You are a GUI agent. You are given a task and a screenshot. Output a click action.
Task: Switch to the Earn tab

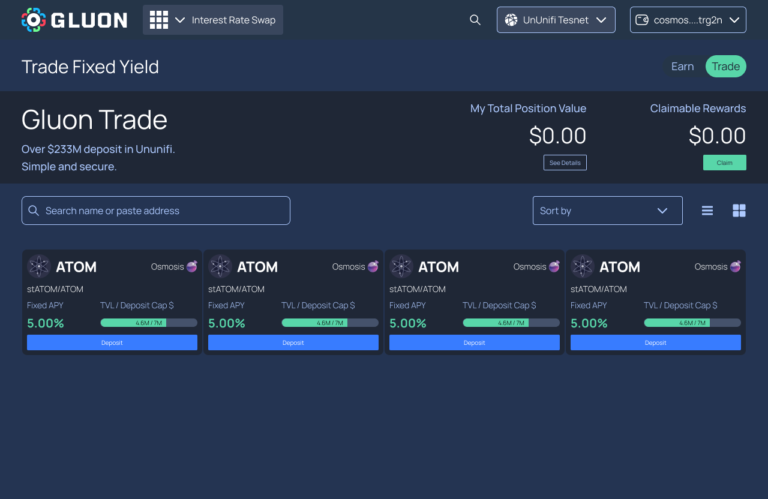tap(682, 67)
